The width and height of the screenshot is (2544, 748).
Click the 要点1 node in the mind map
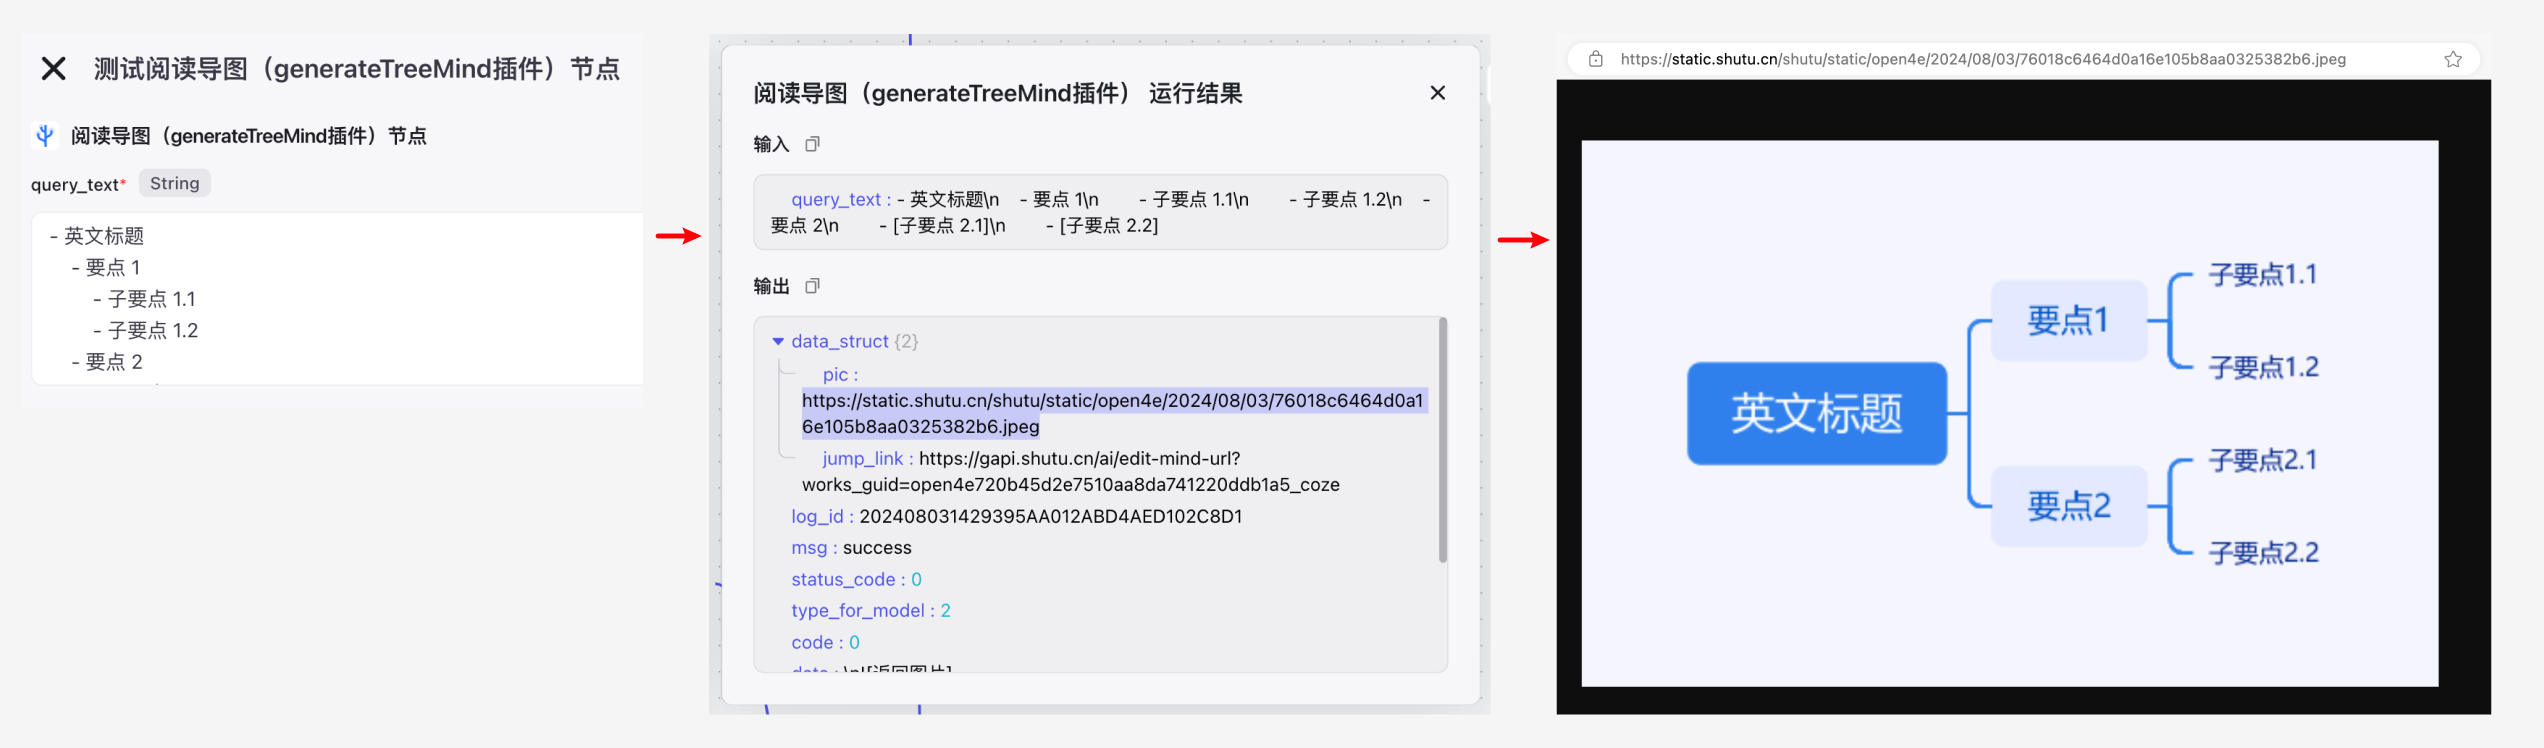[x=2068, y=320]
